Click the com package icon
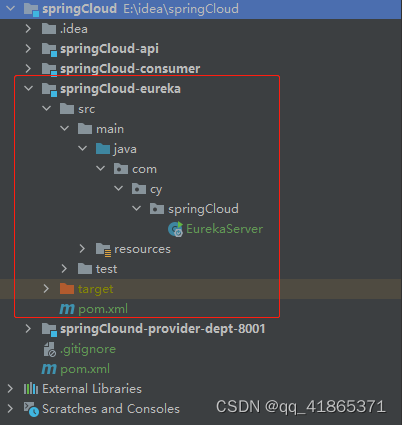Viewport: 402px width, 425px height. click(121, 169)
